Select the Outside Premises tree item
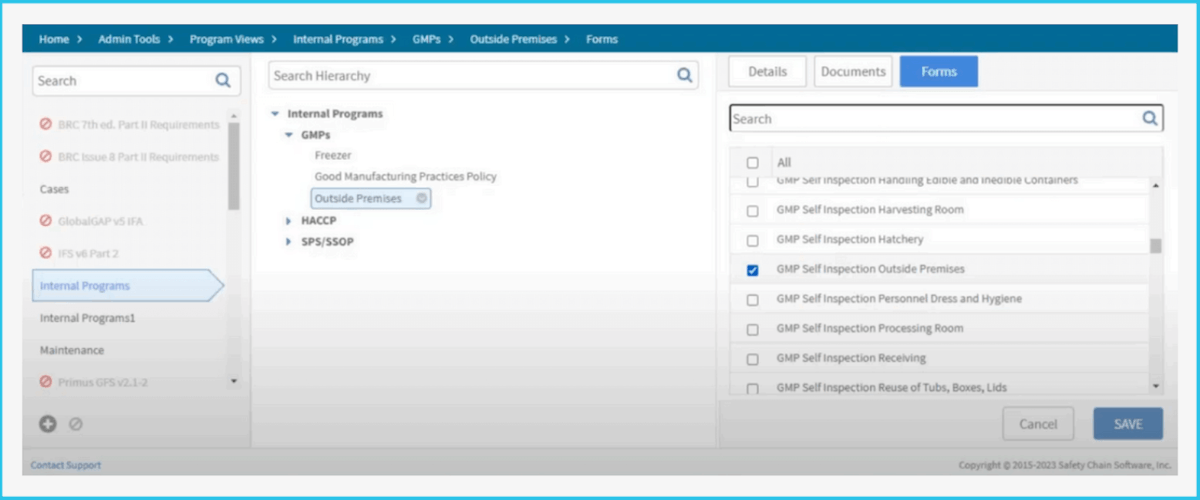 tap(371, 198)
